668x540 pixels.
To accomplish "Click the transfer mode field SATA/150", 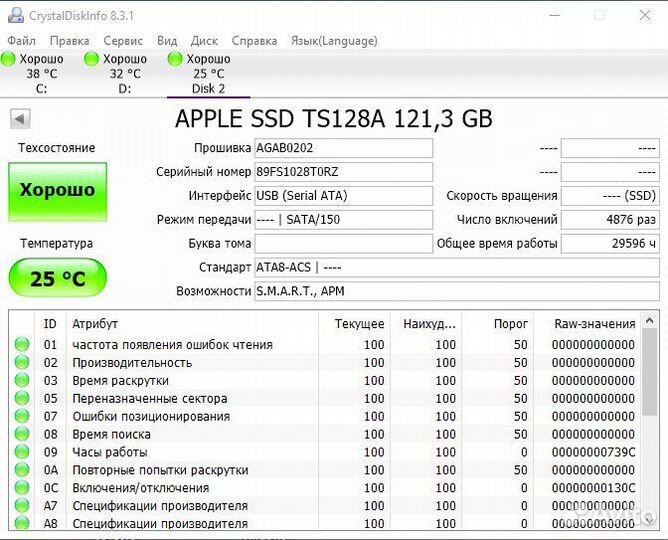I will click(x=343, y=220).
